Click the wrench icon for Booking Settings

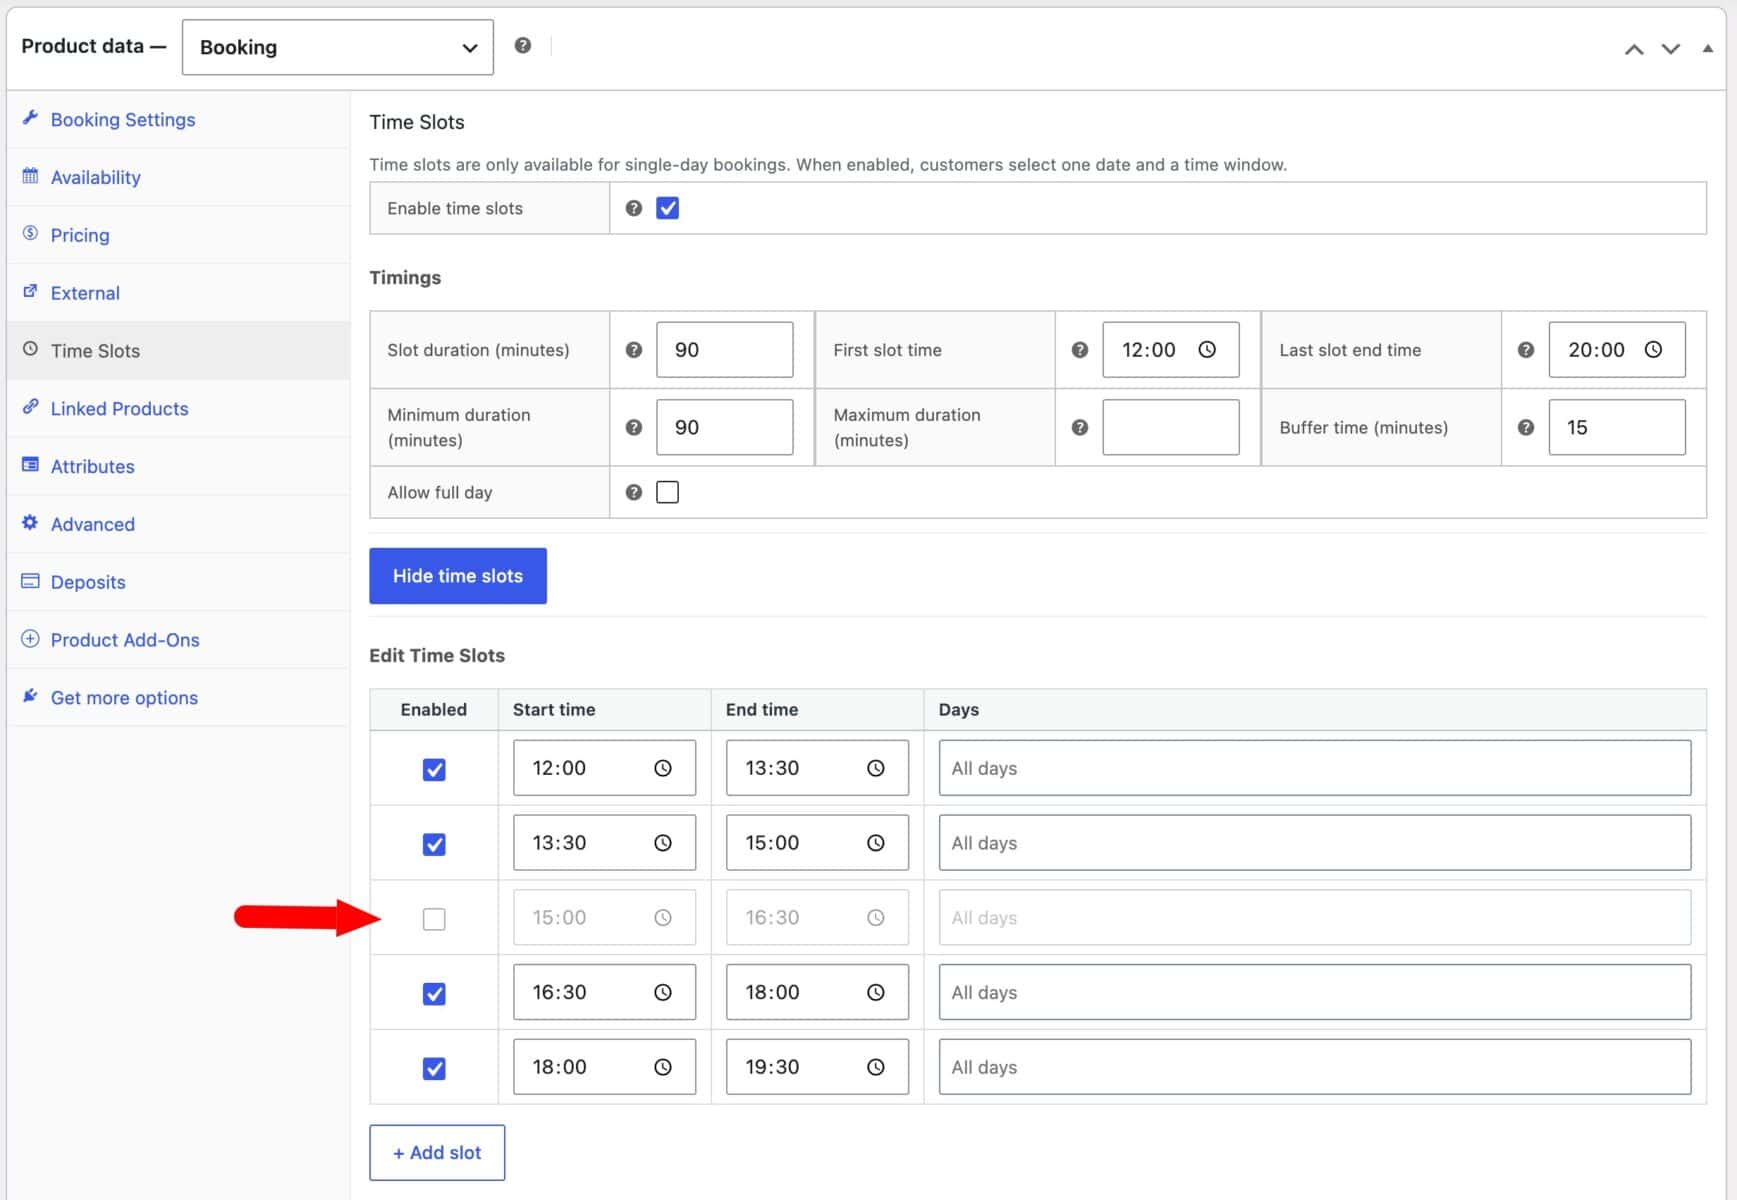pyautogui.click(x=30, y=118)
